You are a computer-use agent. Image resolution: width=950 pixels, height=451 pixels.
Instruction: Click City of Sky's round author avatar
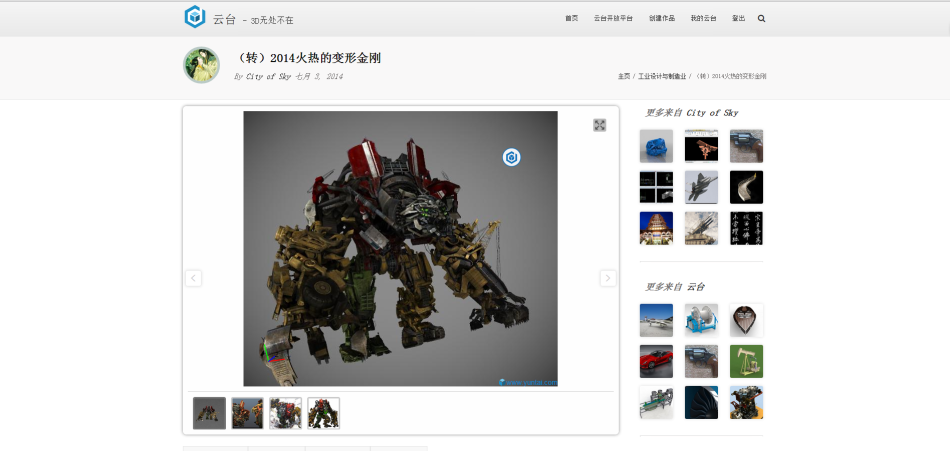click(x=201, y=65)
